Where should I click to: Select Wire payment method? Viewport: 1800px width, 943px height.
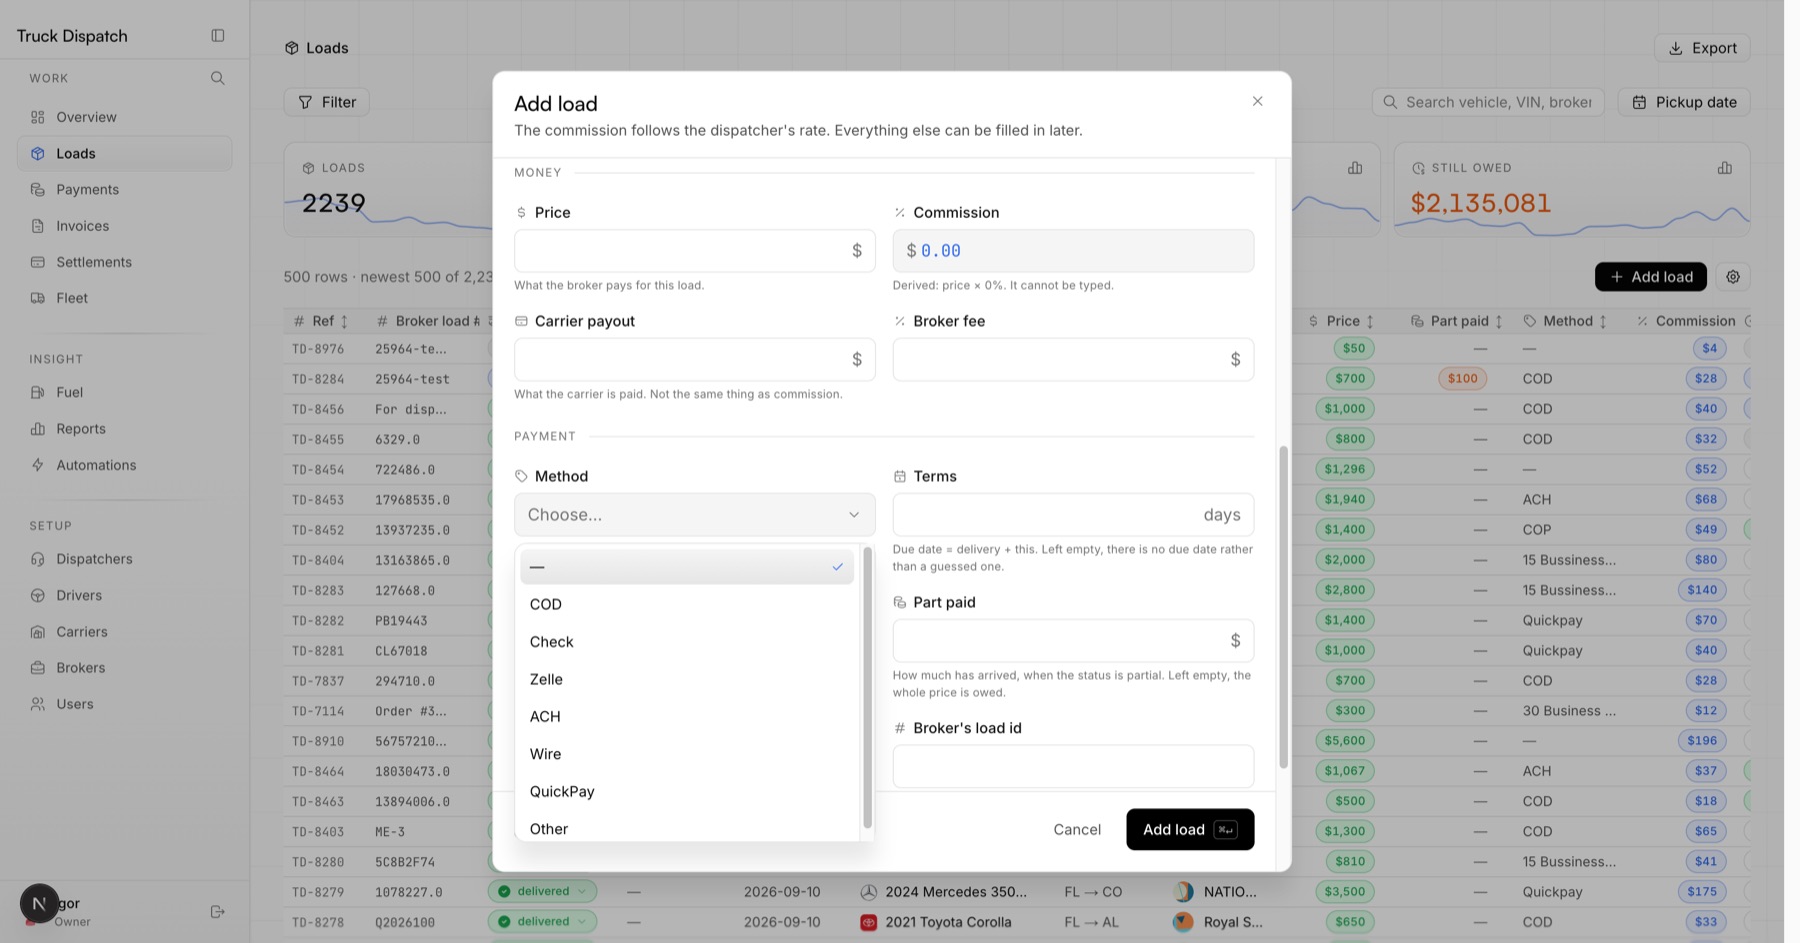[x=687, y=754]
